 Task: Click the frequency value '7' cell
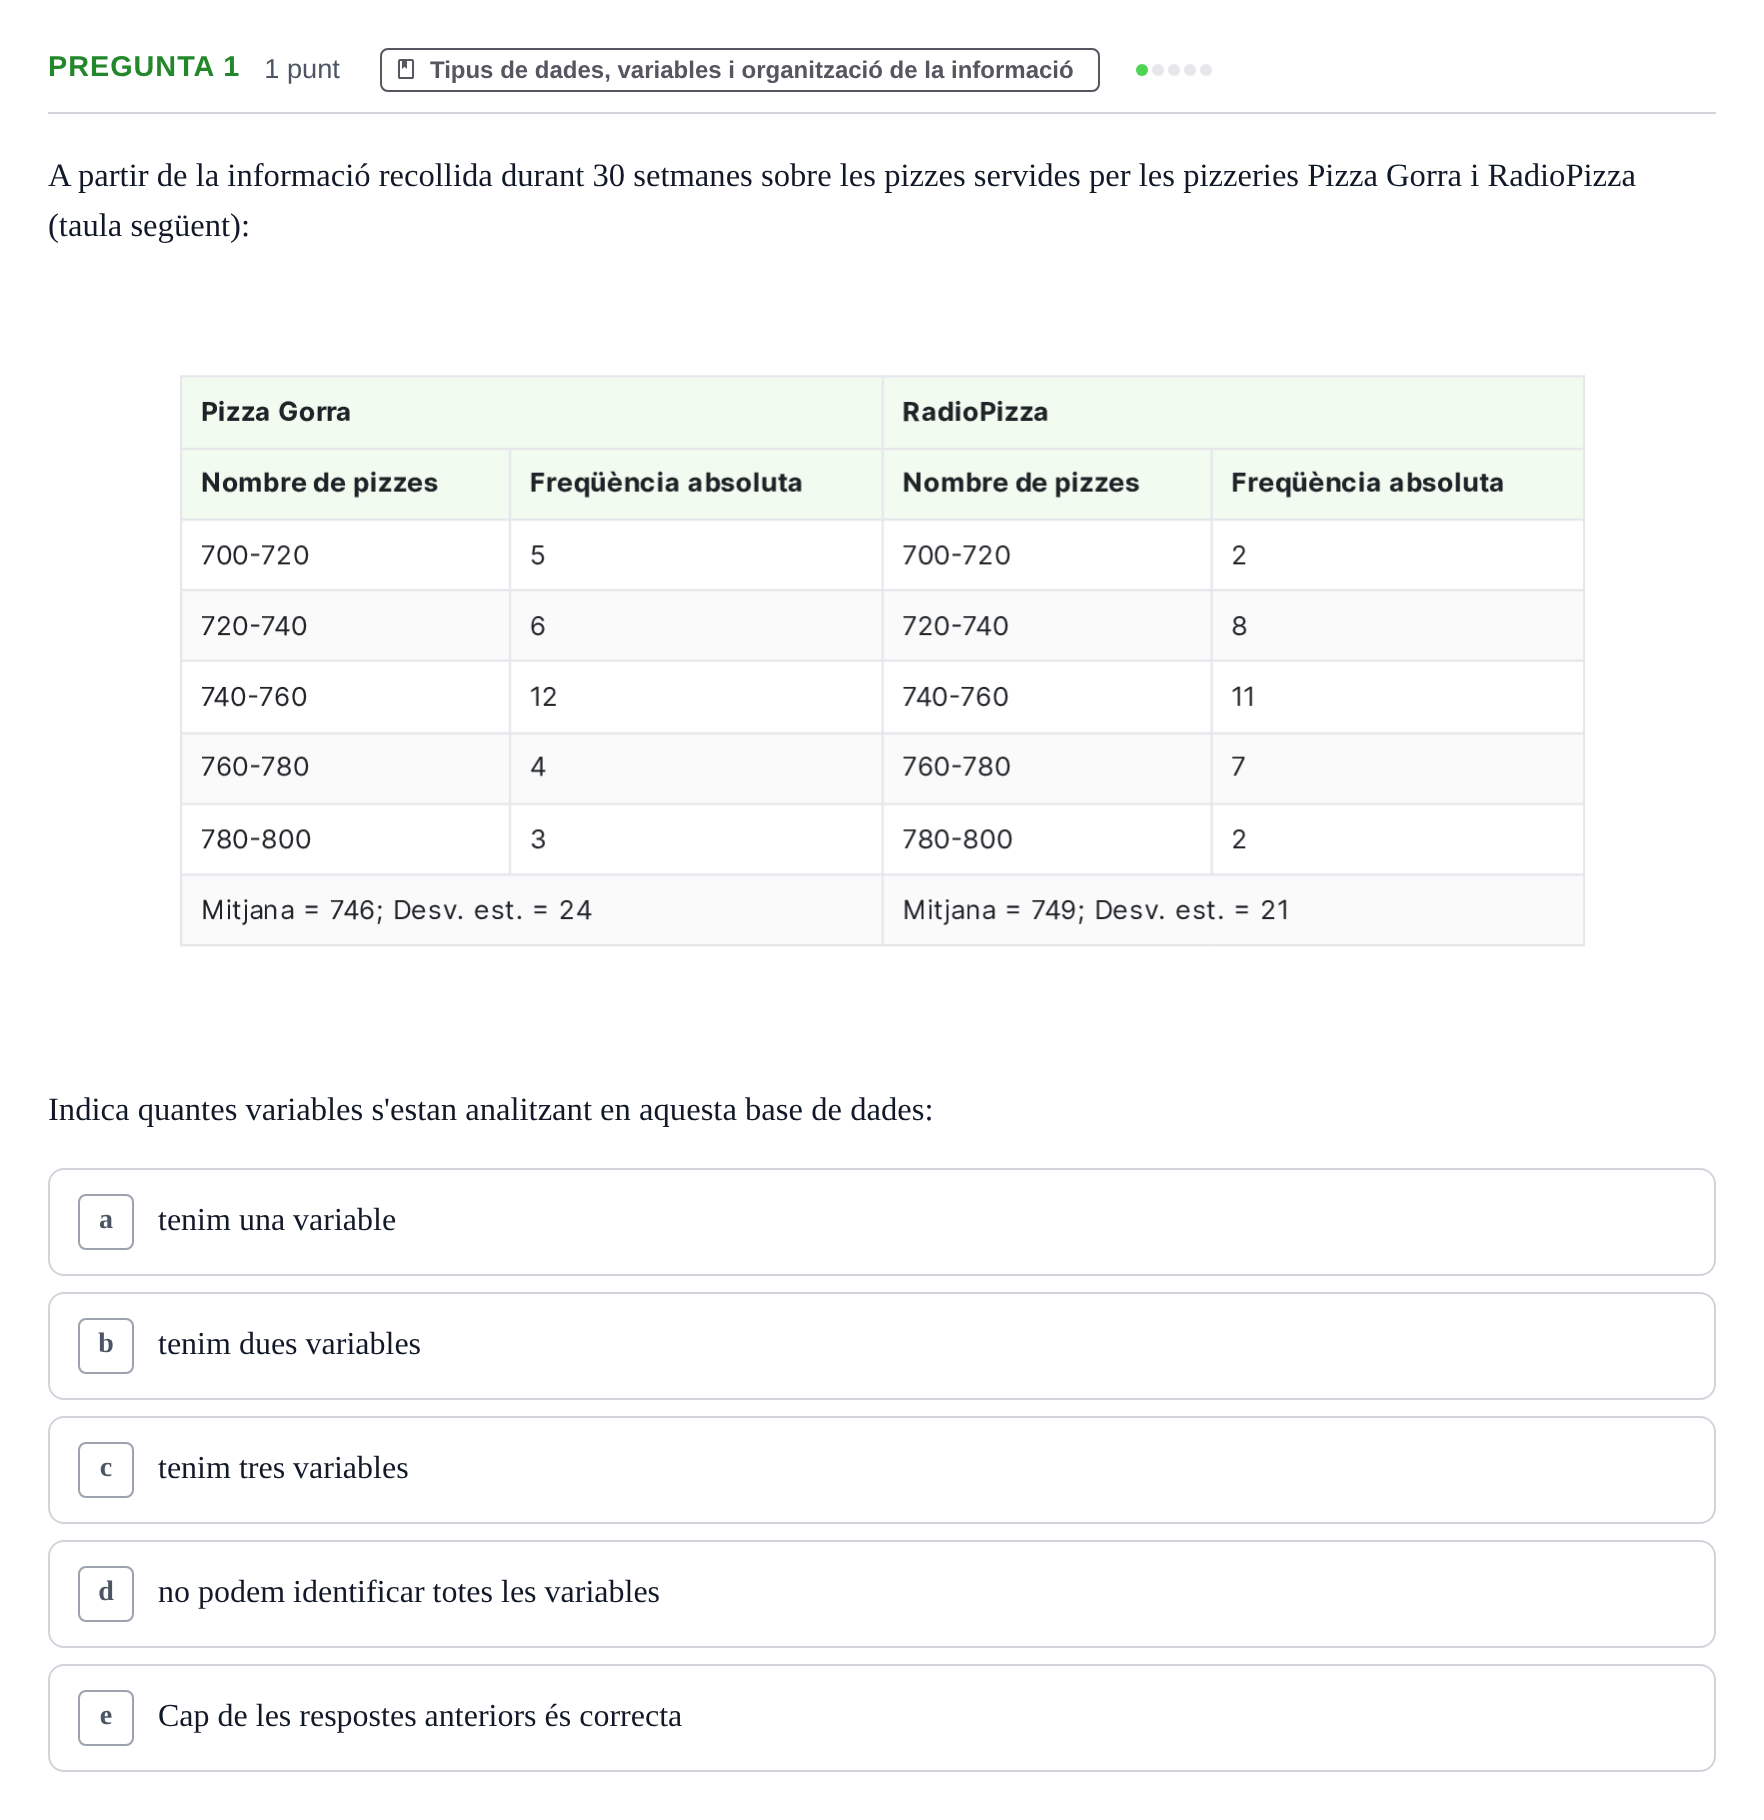tap(1397, 768)
